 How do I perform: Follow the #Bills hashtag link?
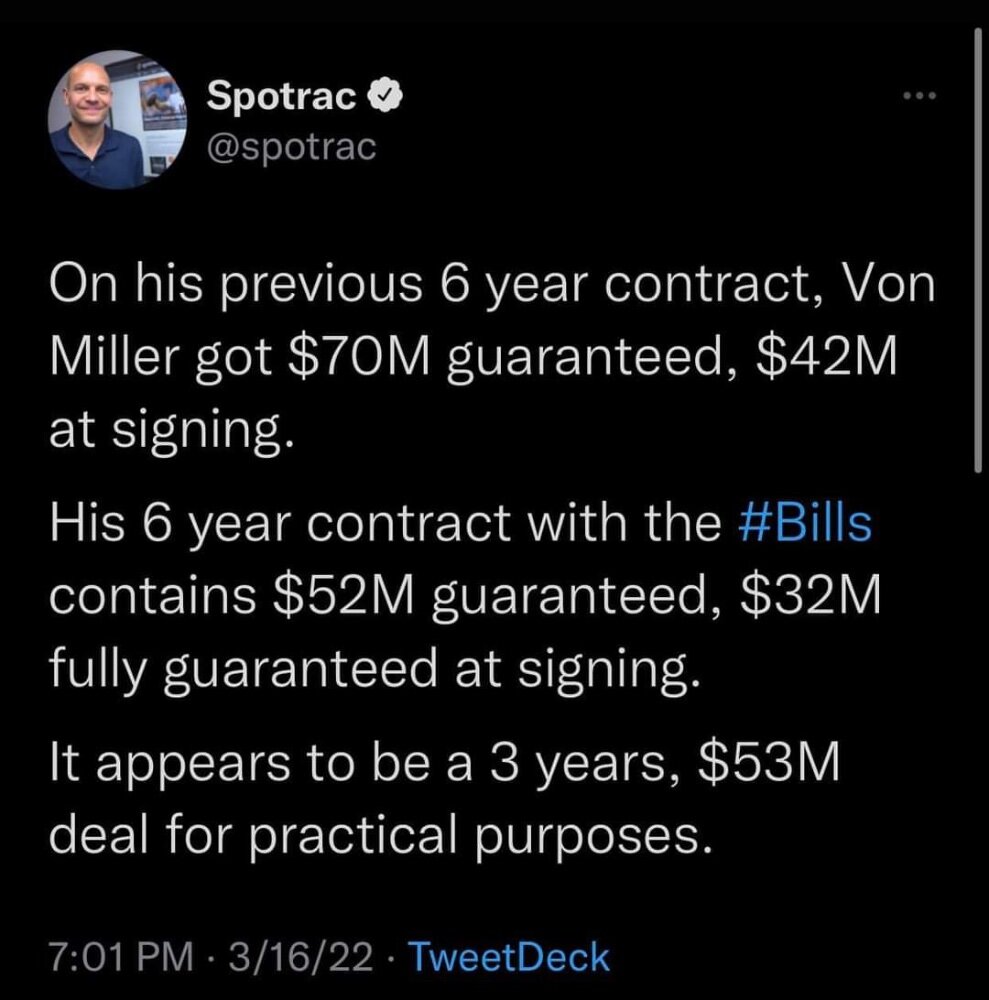tap(805, 523)
